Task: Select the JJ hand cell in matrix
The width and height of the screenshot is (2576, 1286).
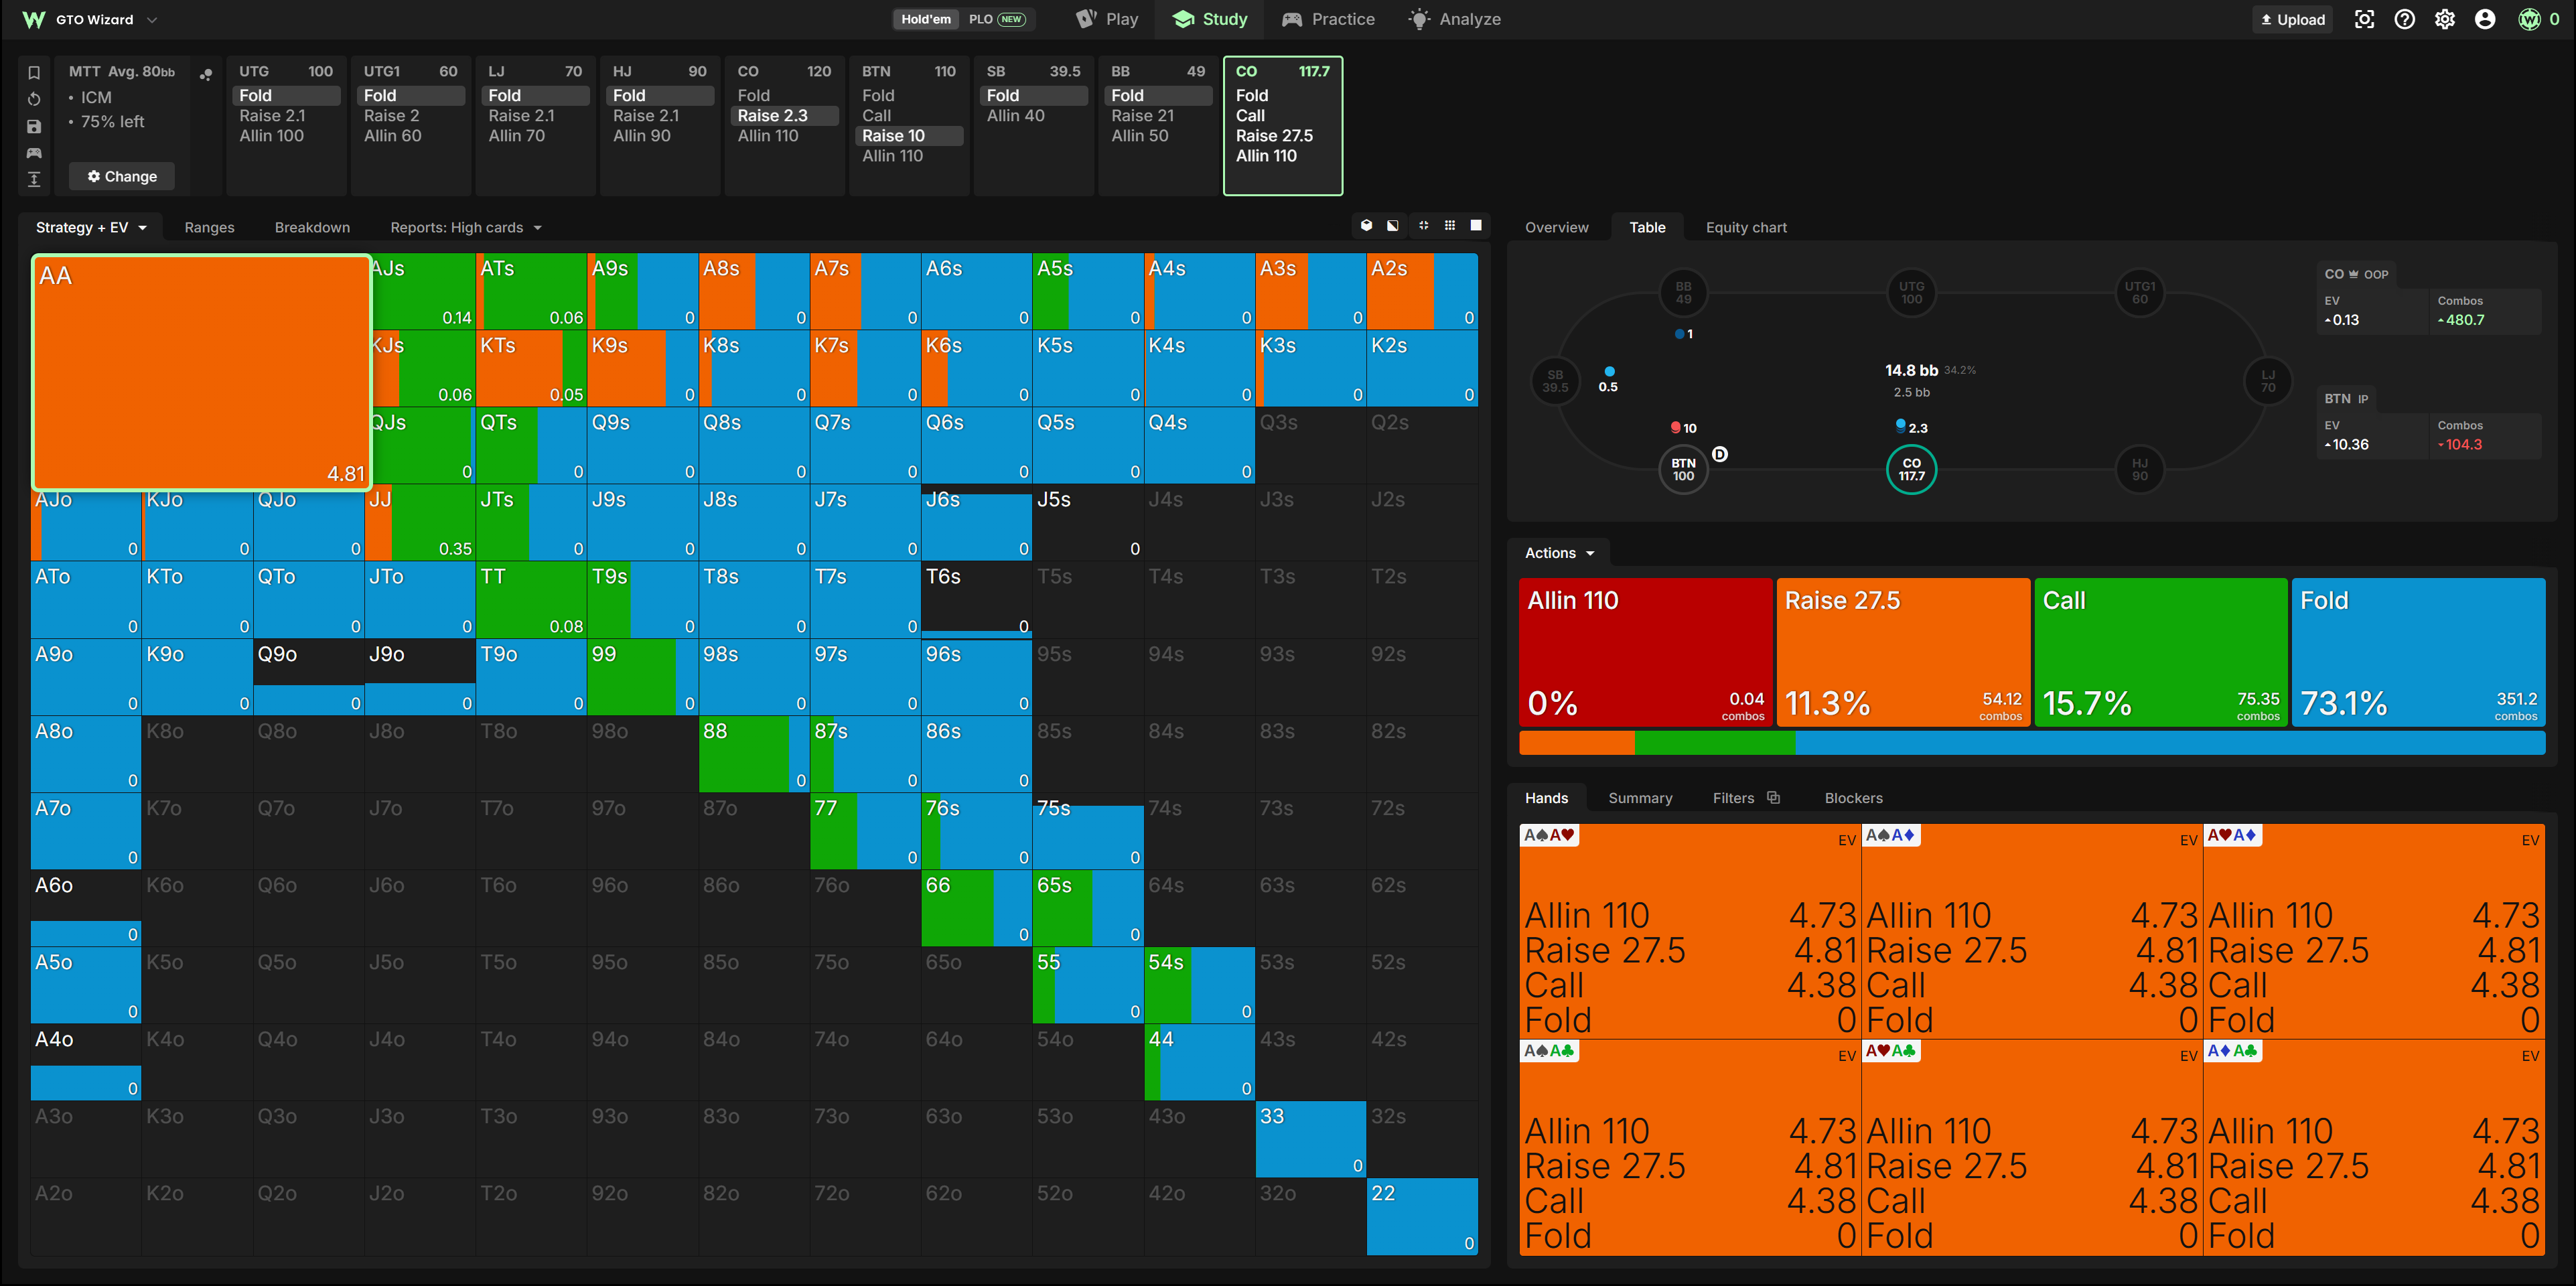Action: click(420, 522)
